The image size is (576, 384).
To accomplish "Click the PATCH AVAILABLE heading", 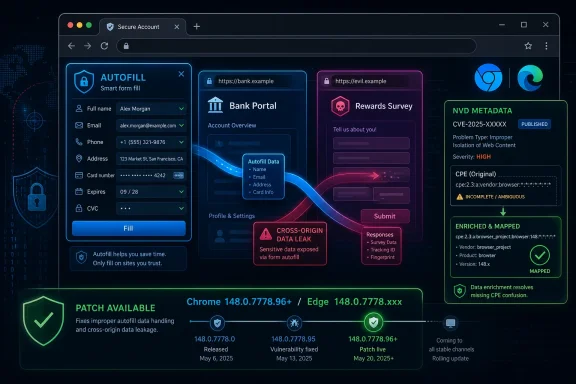I will click(115, 308).
